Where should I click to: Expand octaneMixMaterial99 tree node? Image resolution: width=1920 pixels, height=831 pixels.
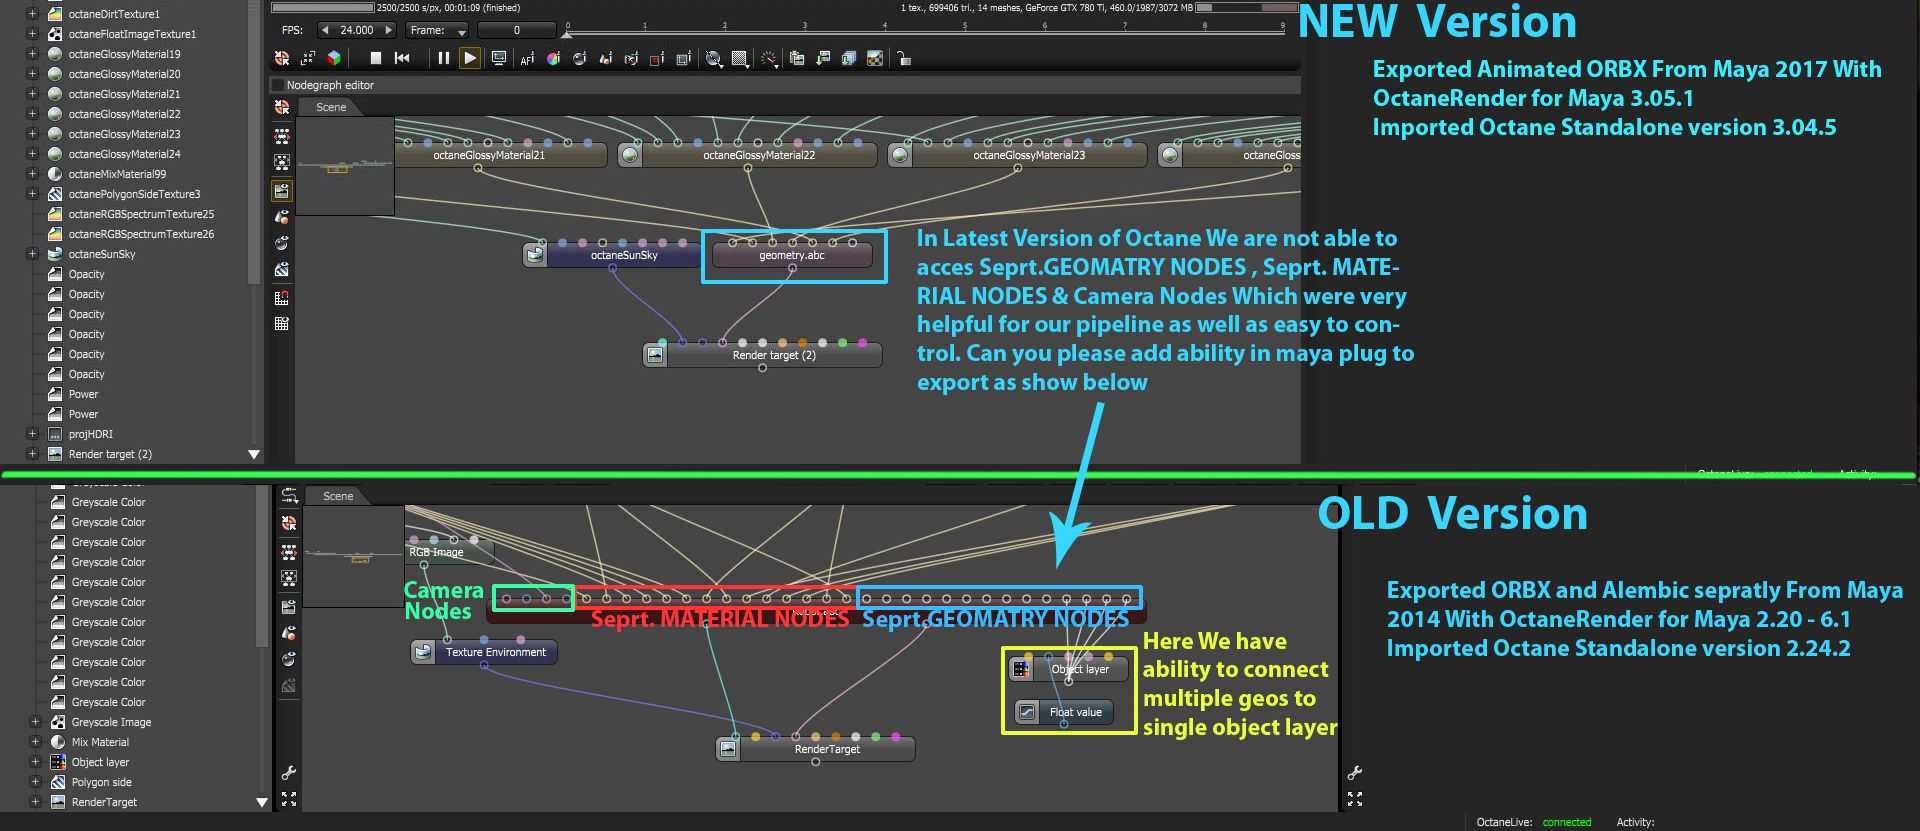tap(32, 174)
